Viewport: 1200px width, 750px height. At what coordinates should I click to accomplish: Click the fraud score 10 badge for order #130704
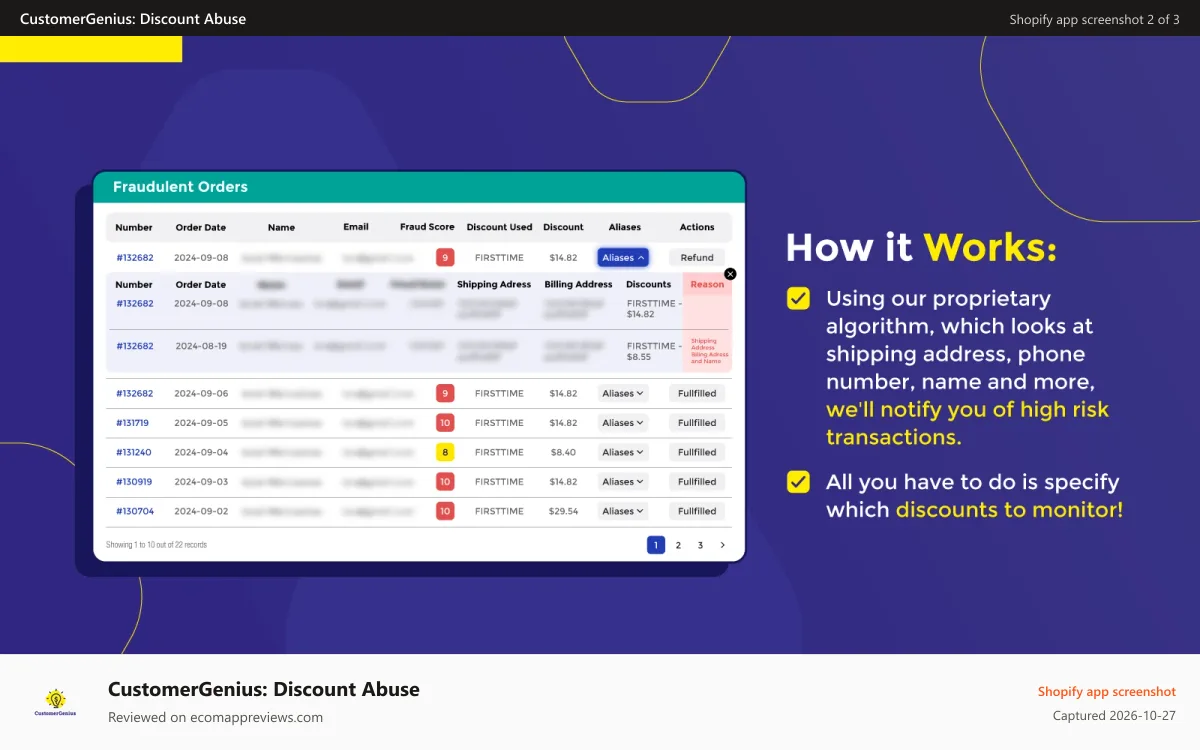point(445,511)
